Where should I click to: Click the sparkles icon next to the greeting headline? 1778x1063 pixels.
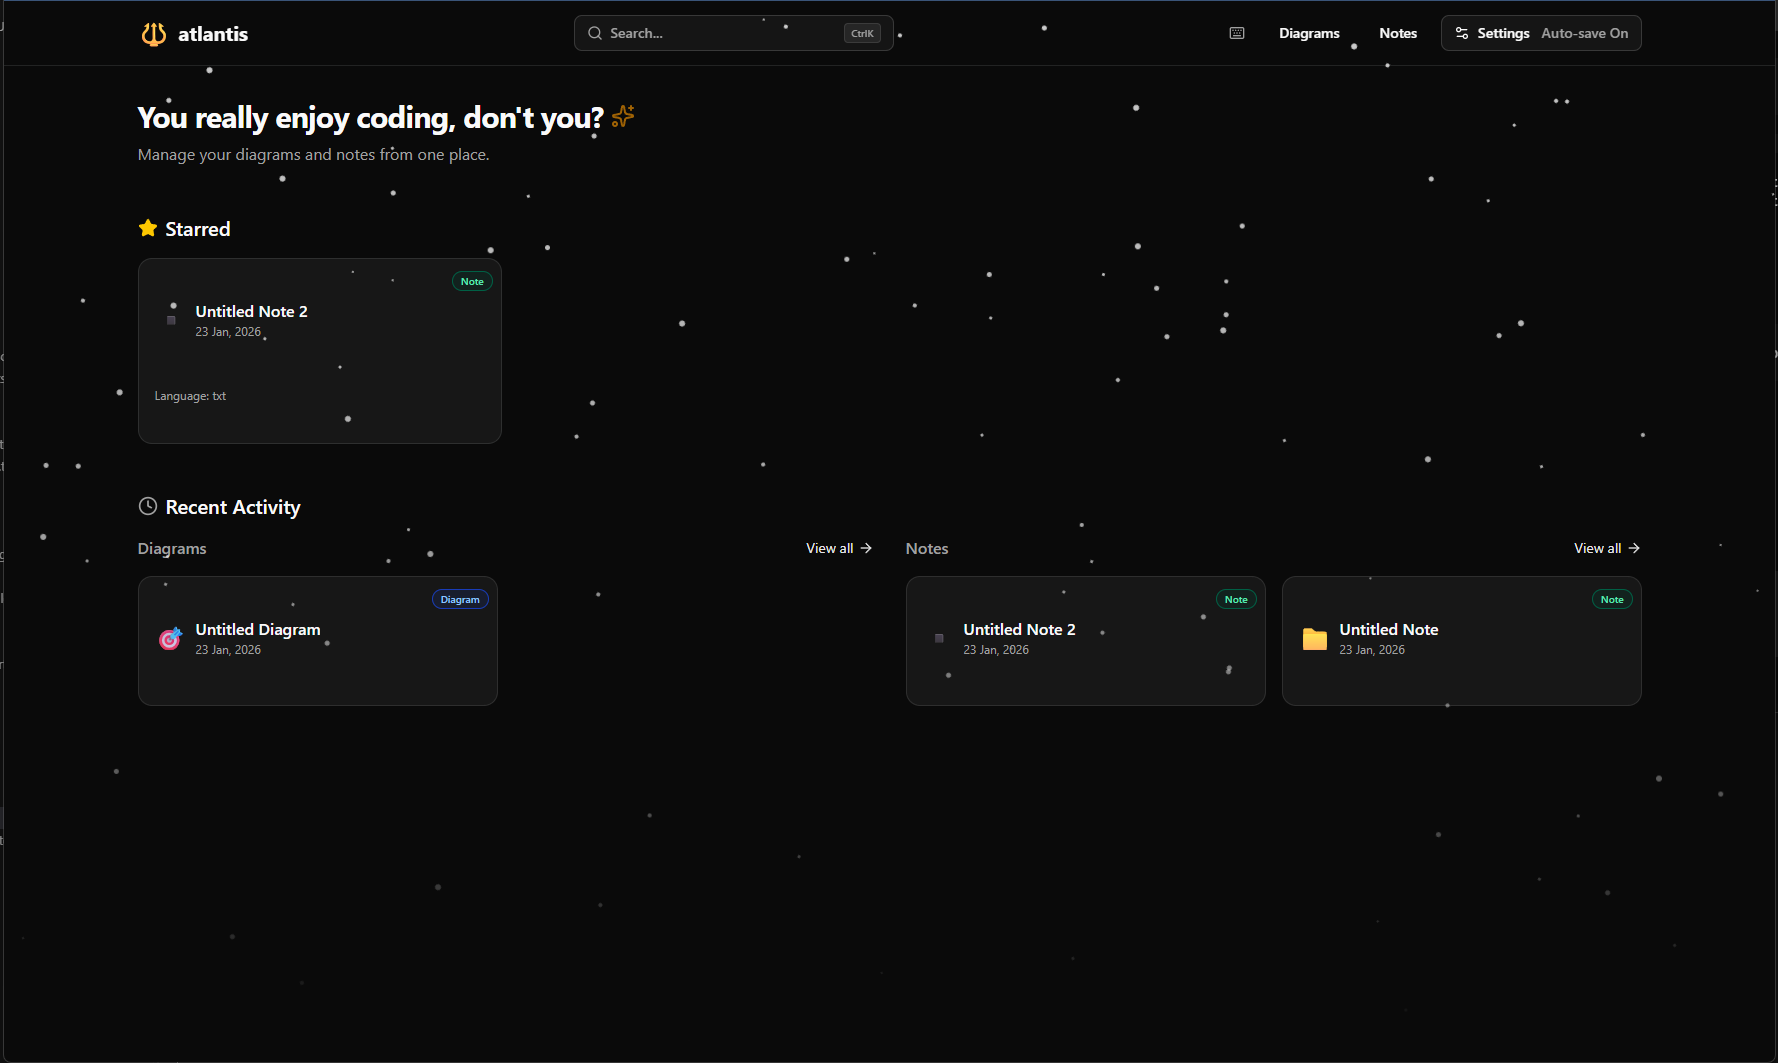(622, 116)
